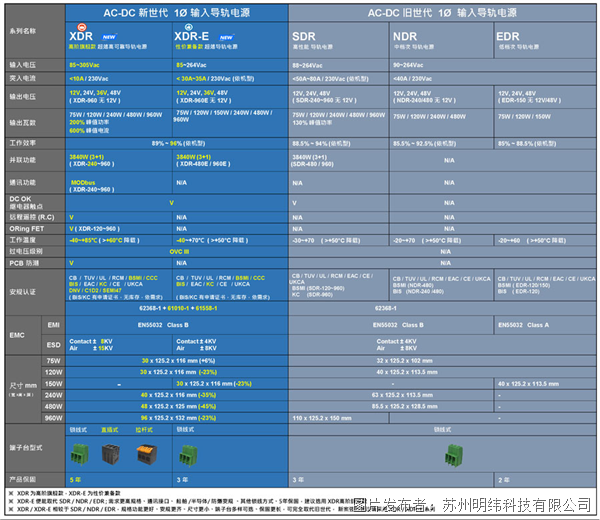Select the green terminal image in old-generation section

454,455
